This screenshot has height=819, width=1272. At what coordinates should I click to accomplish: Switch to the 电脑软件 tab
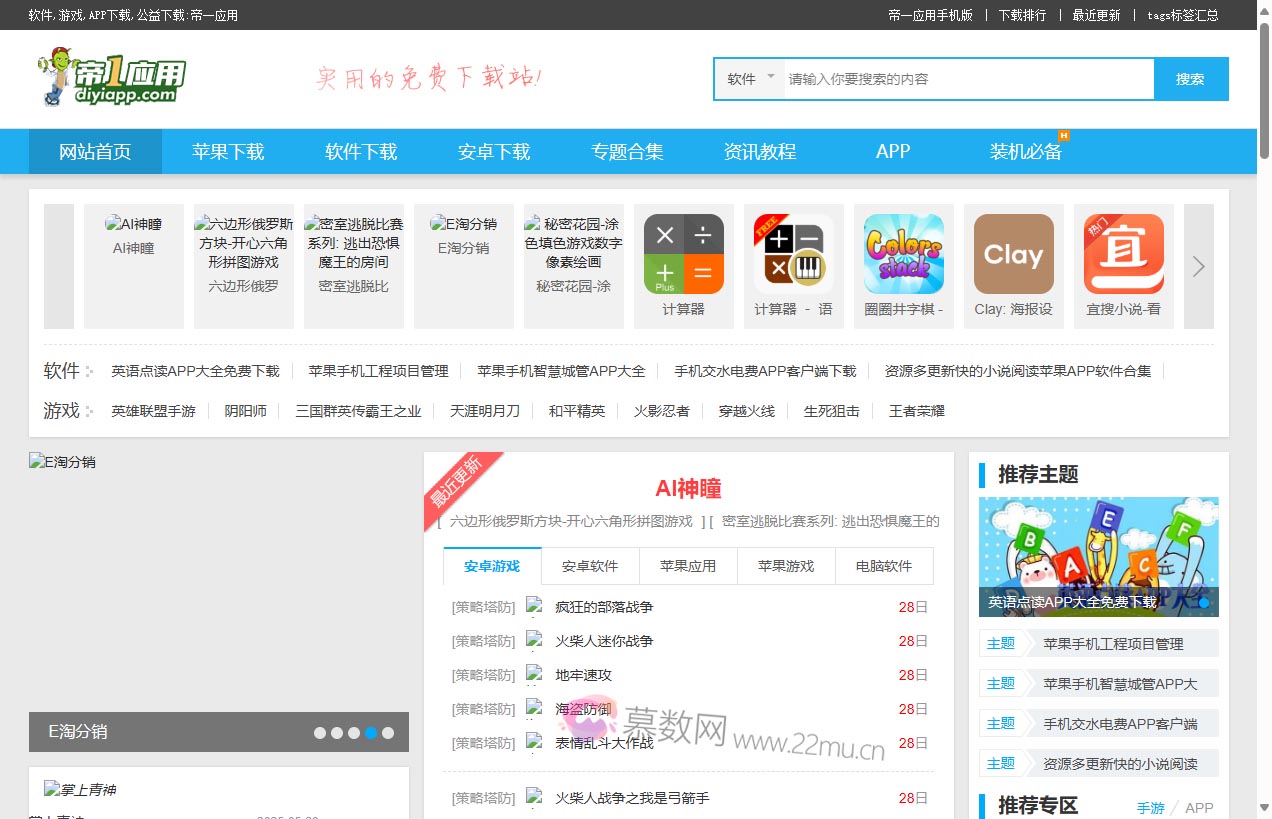(883, 566)
